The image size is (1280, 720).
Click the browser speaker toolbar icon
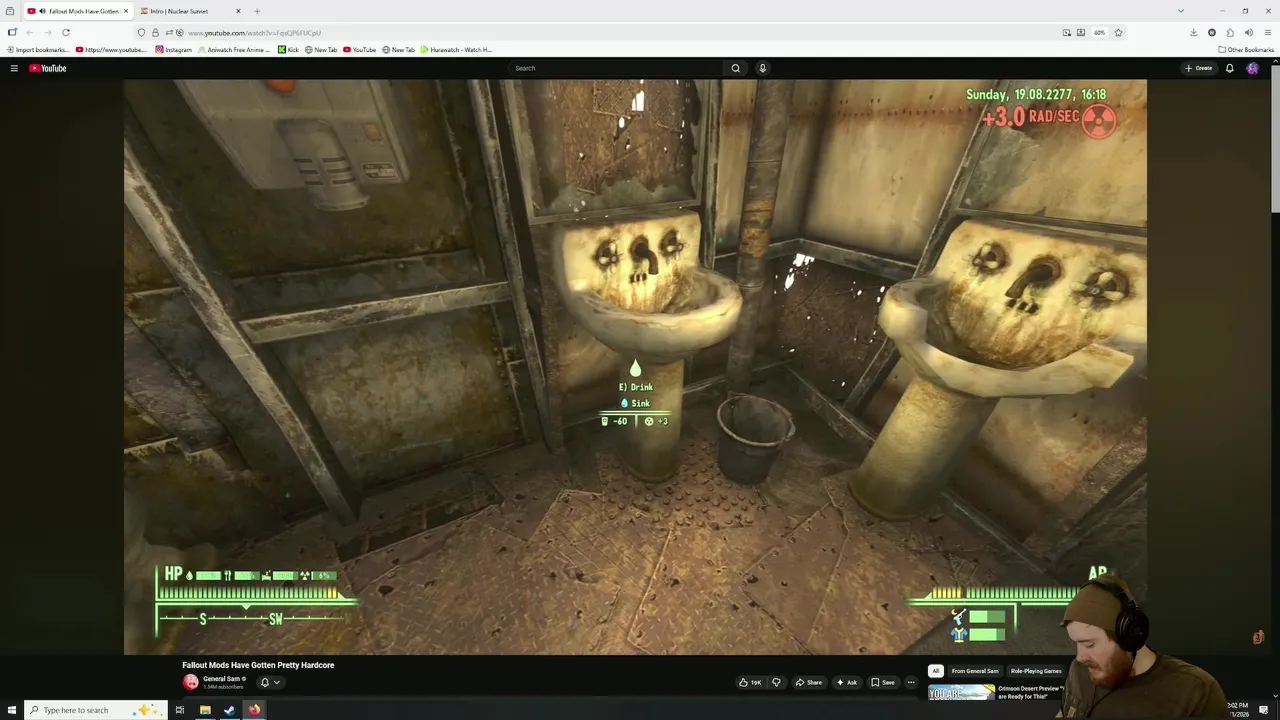pos(1249,32)
